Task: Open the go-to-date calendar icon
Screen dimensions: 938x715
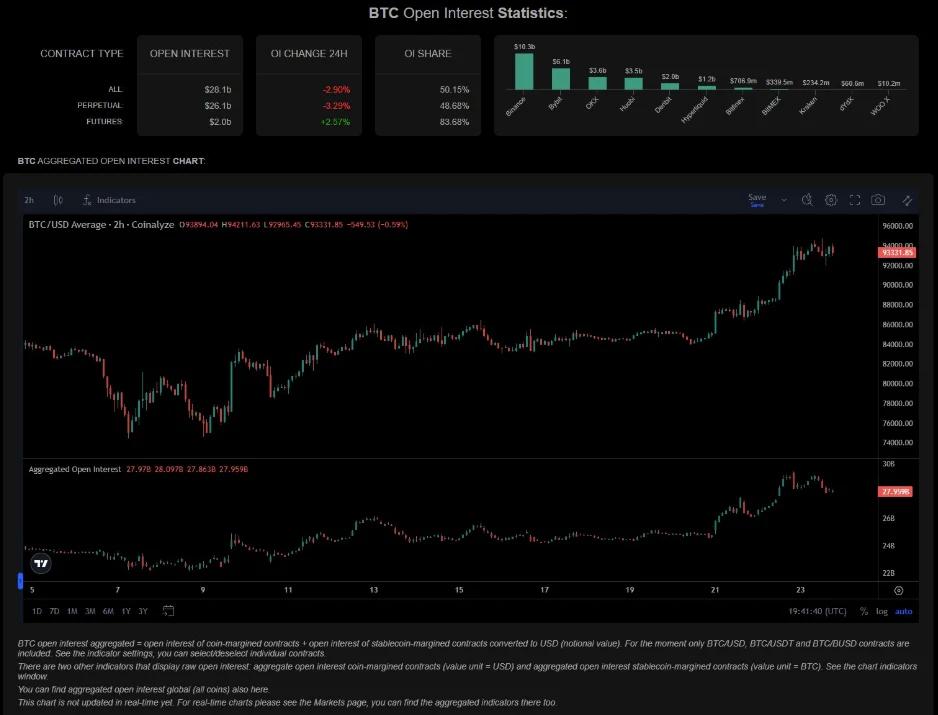Action: point(169,611)
